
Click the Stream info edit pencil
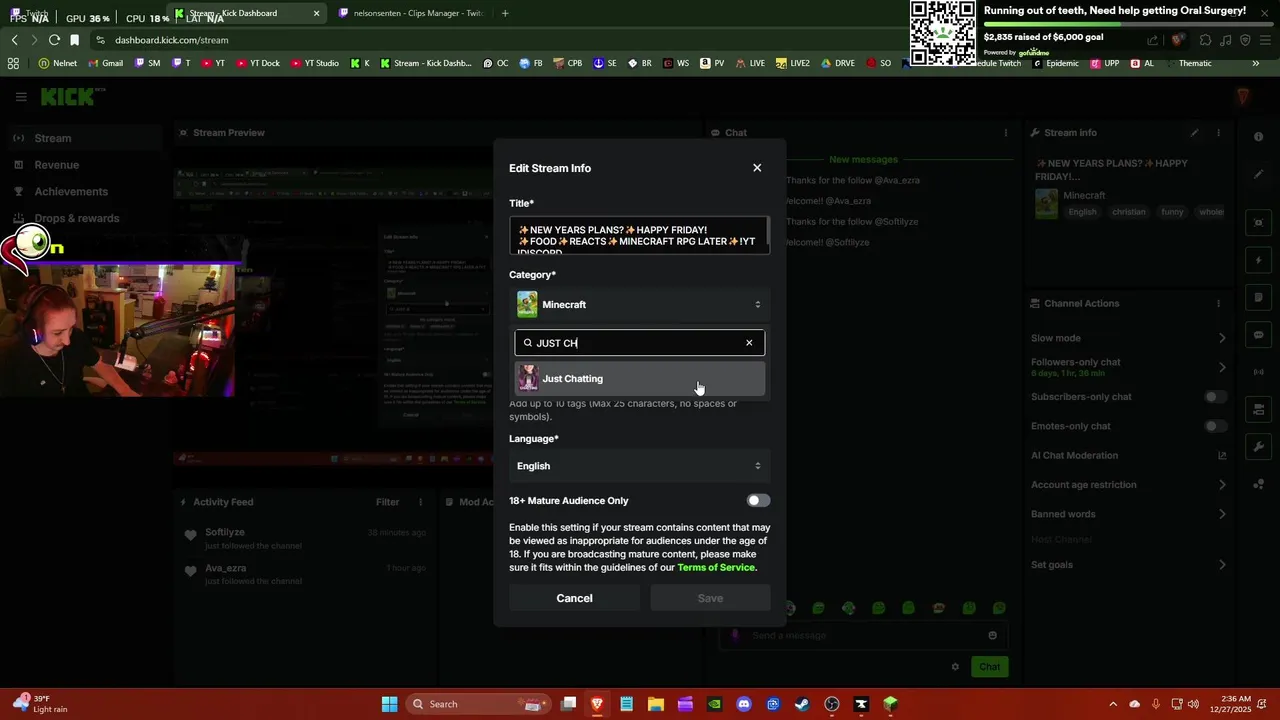pos(1194,133)
